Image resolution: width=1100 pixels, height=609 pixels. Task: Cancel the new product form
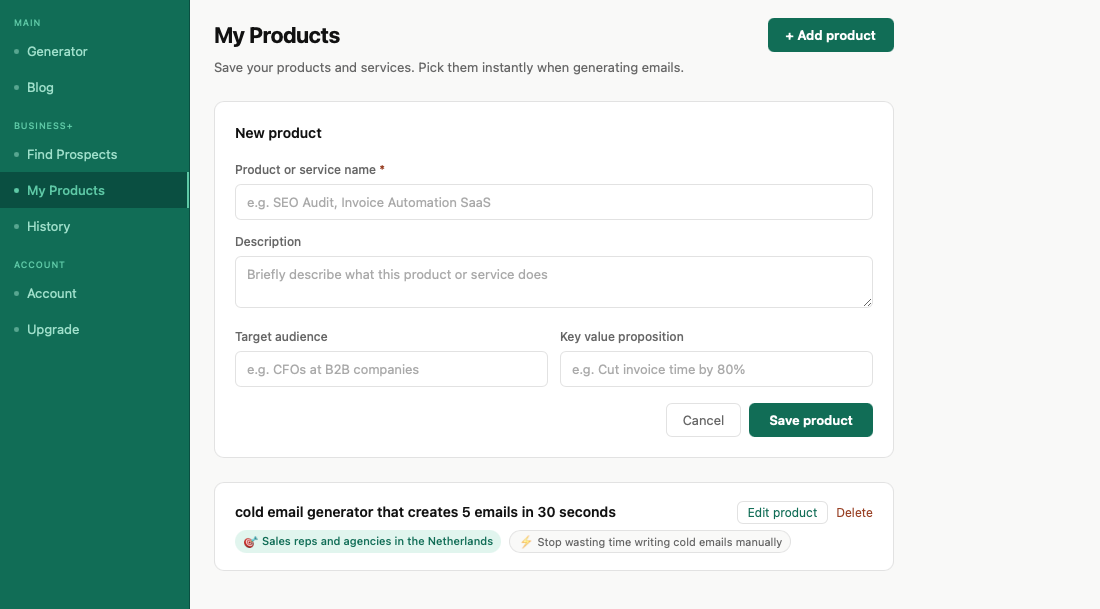tap(703, 420)
